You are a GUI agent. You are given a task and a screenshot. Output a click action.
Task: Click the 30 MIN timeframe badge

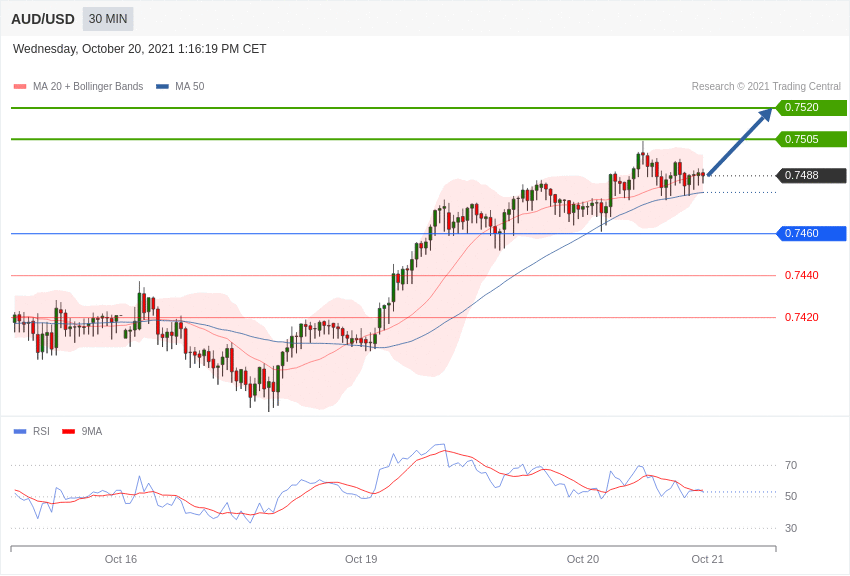click(108, 19)
